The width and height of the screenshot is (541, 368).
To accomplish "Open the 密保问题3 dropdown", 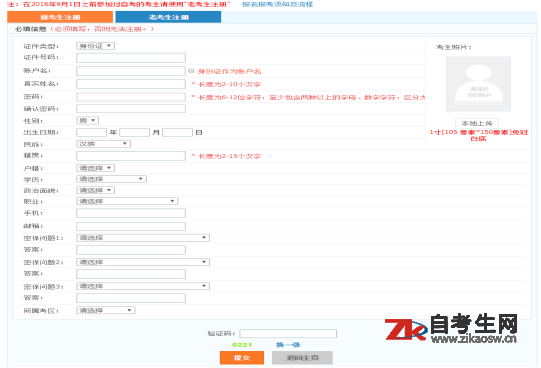I will click(143, 286).
